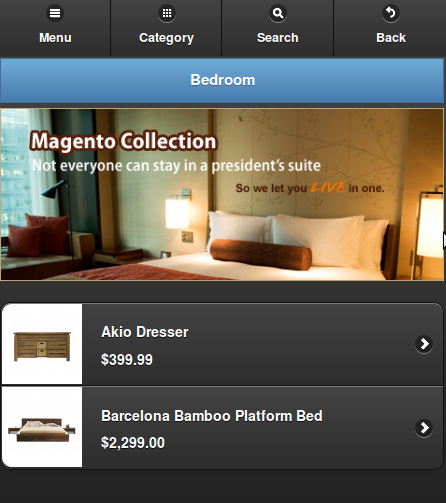Click the Search text label
446x503 pixels.
click(x=278, y=38)
